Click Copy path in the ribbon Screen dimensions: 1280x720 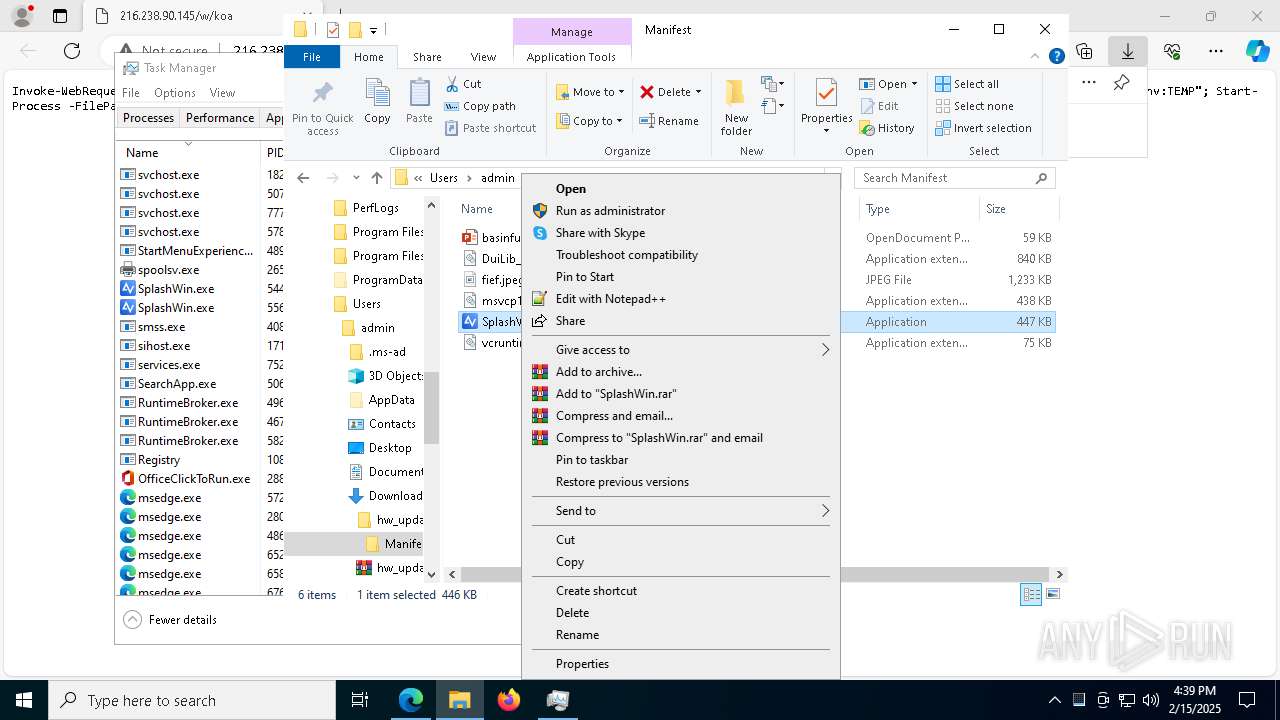click(480, 106)
